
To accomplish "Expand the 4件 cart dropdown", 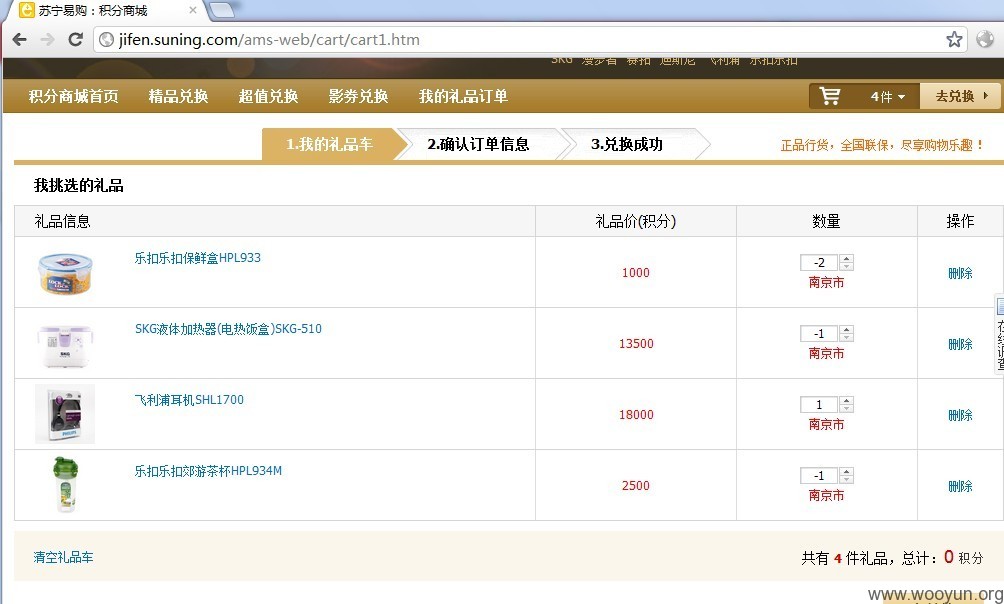I will [x=887, y=97].
